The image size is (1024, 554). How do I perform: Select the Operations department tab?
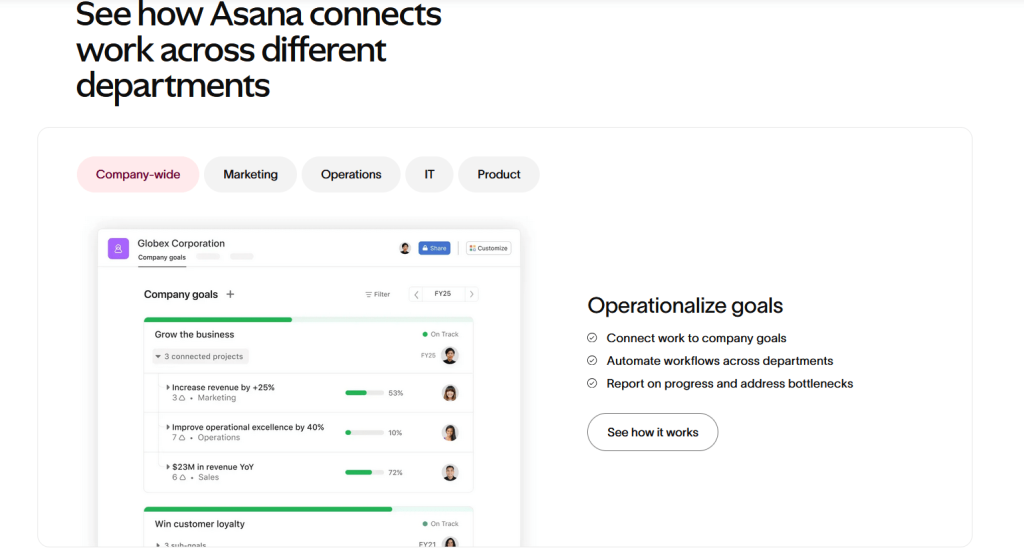point(351,174)
